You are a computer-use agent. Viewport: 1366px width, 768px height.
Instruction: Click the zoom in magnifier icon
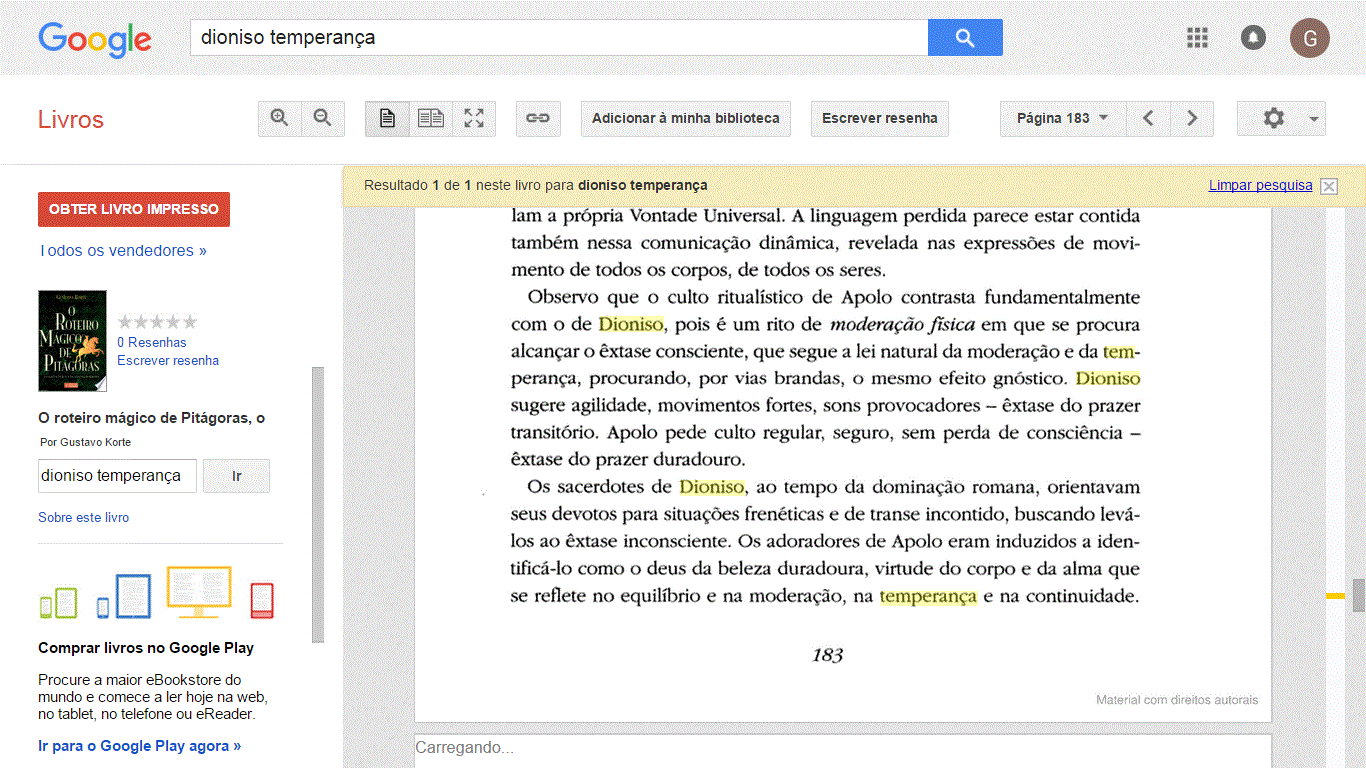(280, 118)
